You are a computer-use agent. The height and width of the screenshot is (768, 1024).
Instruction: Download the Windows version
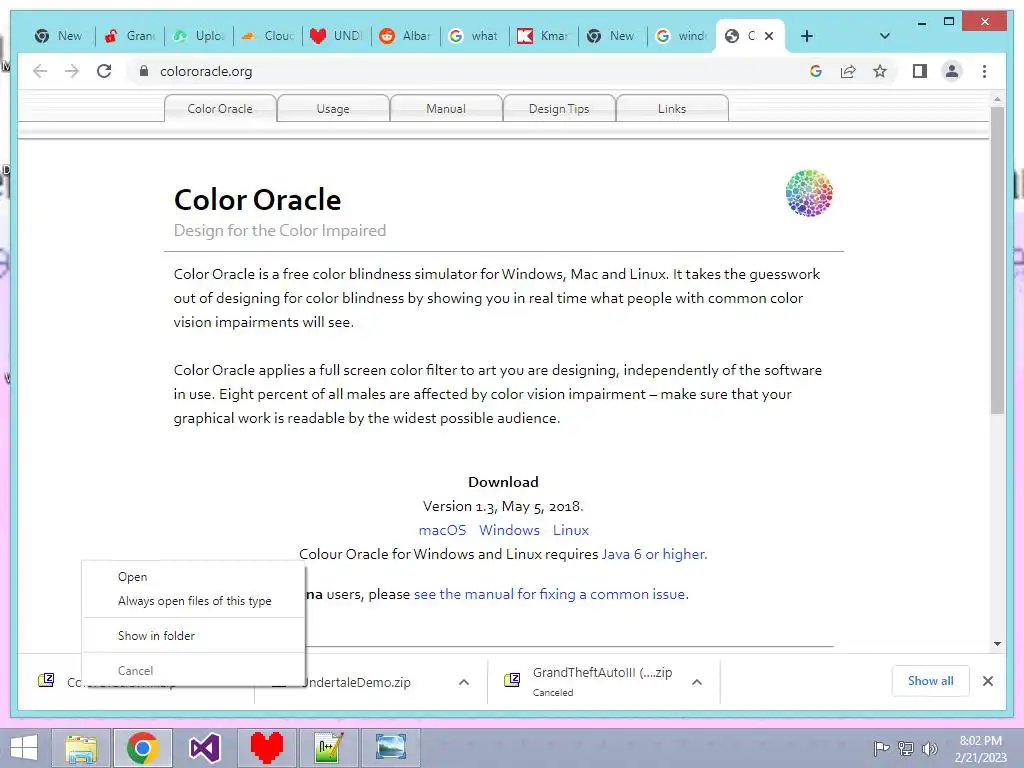(509, 530)
